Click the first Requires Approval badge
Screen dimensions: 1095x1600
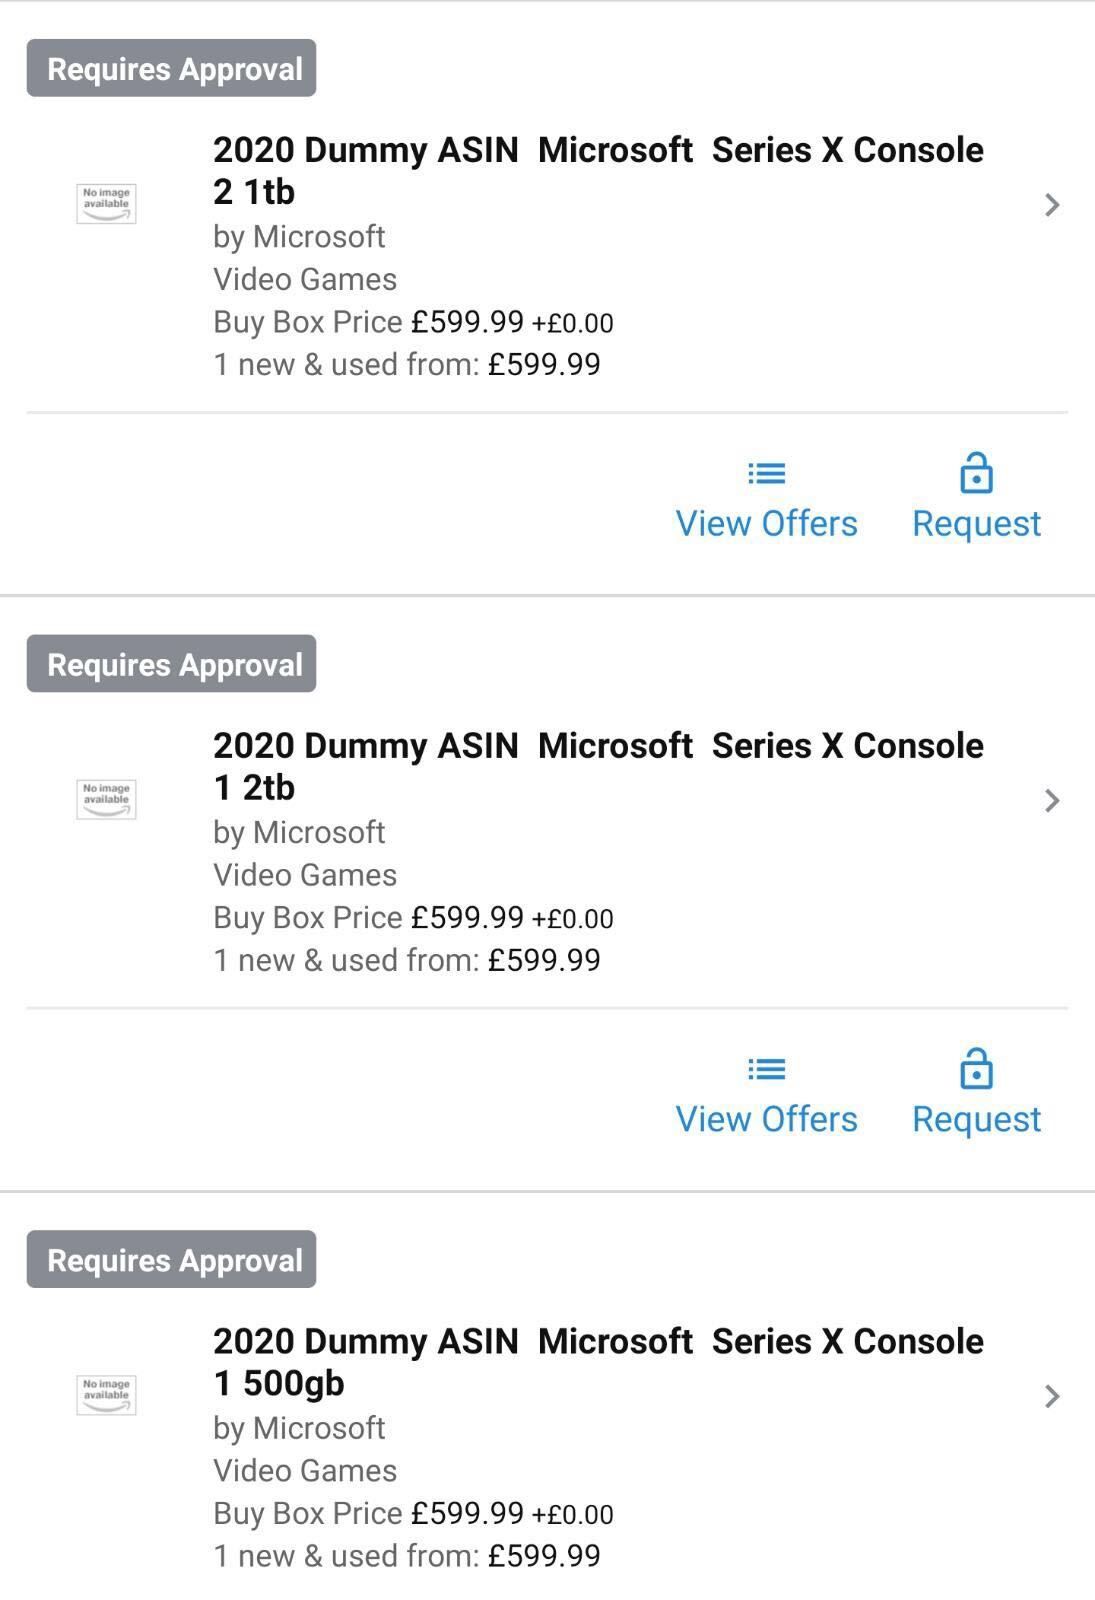pos(172,69)
